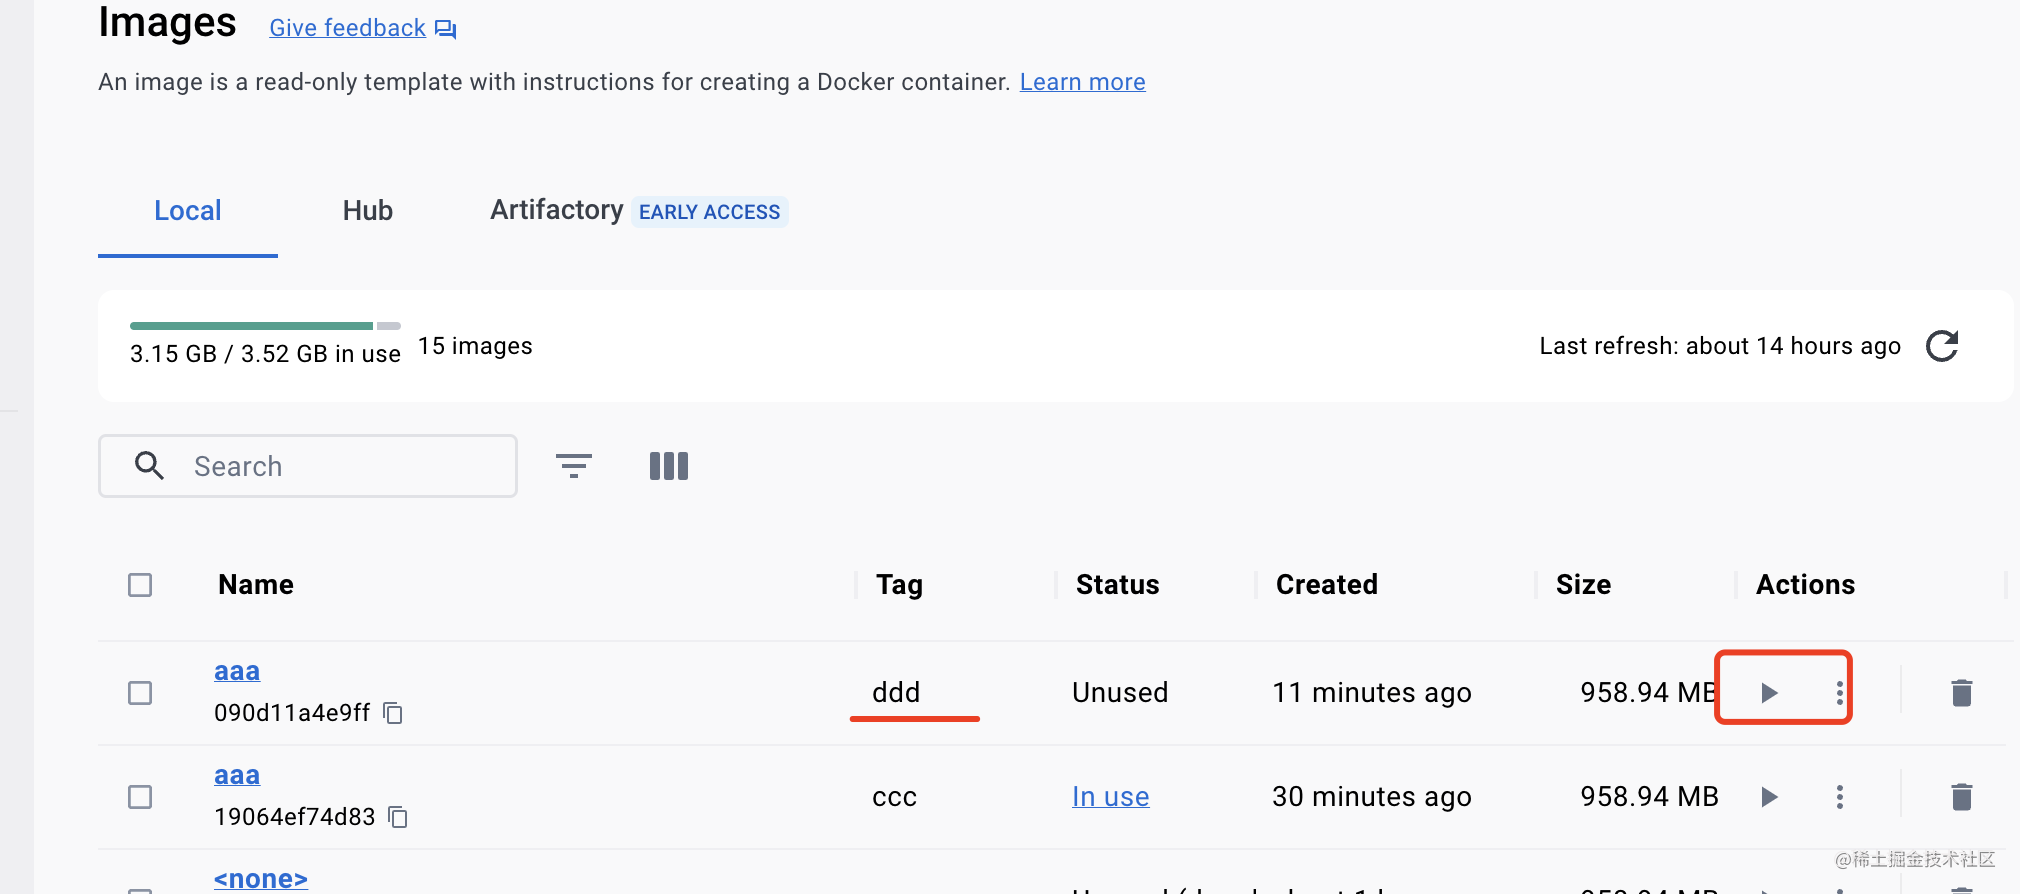Run the aaa:ccc image
The width and height of the screenshot is (2020, 894).
coord(1769,796)
